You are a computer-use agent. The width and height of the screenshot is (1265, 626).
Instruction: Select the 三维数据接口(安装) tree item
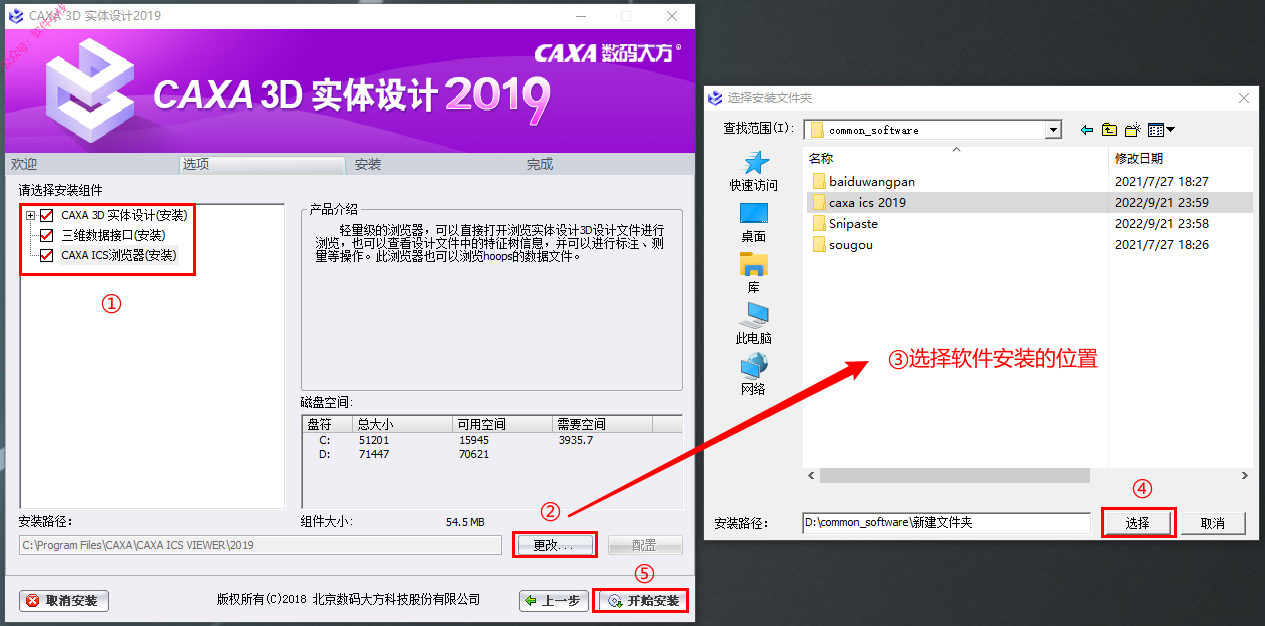tap(113, 235)
